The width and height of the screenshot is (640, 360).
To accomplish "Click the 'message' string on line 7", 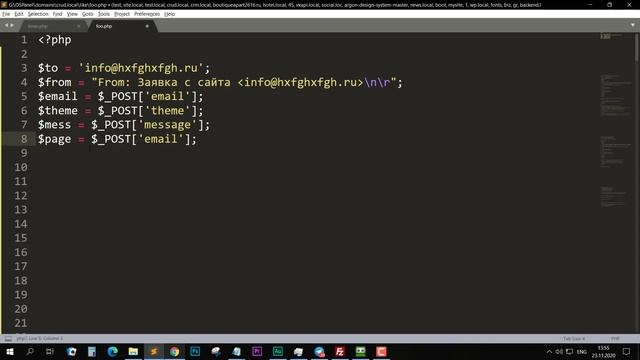I will pos(167,125).
